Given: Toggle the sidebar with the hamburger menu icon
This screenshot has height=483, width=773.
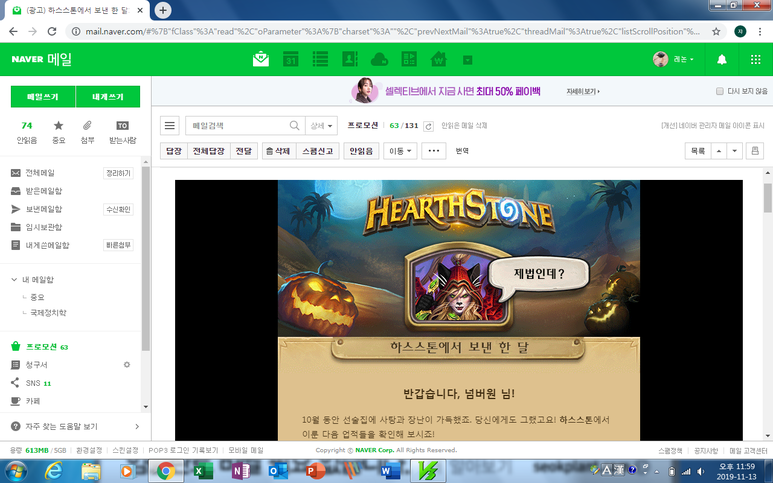Looking at the screenshot, I should point(170,126).
